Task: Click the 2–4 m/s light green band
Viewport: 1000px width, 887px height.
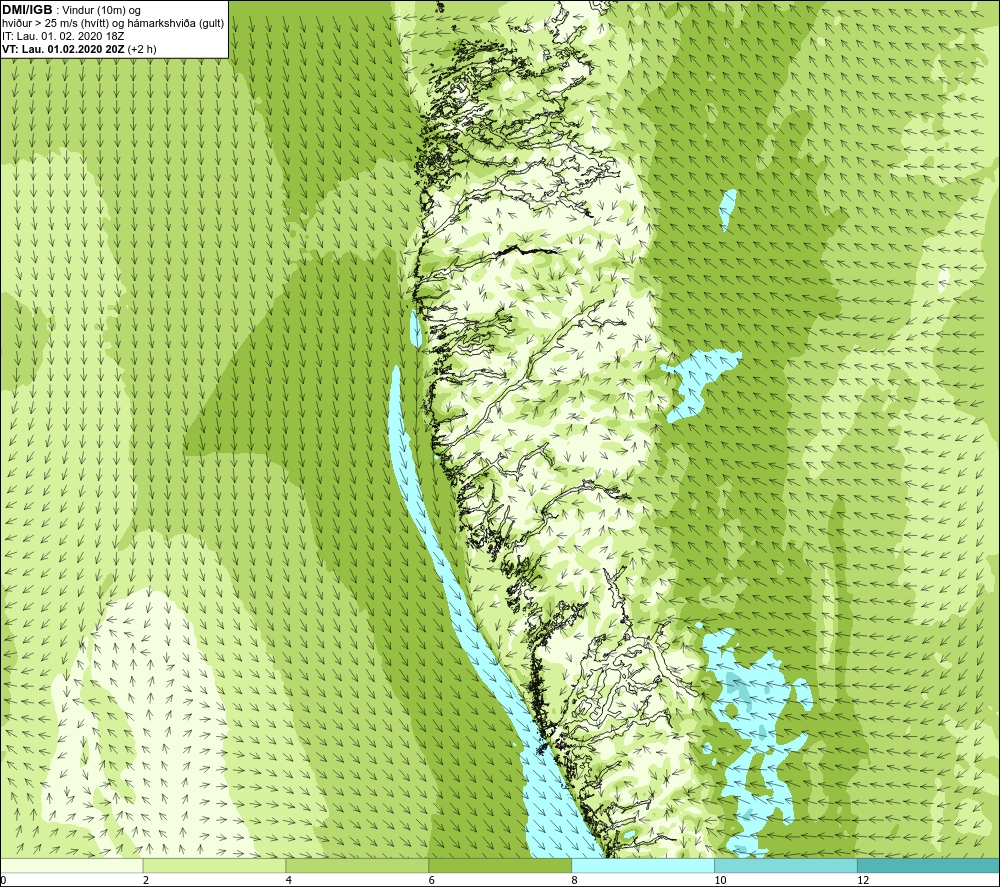Action: (214, 865)
